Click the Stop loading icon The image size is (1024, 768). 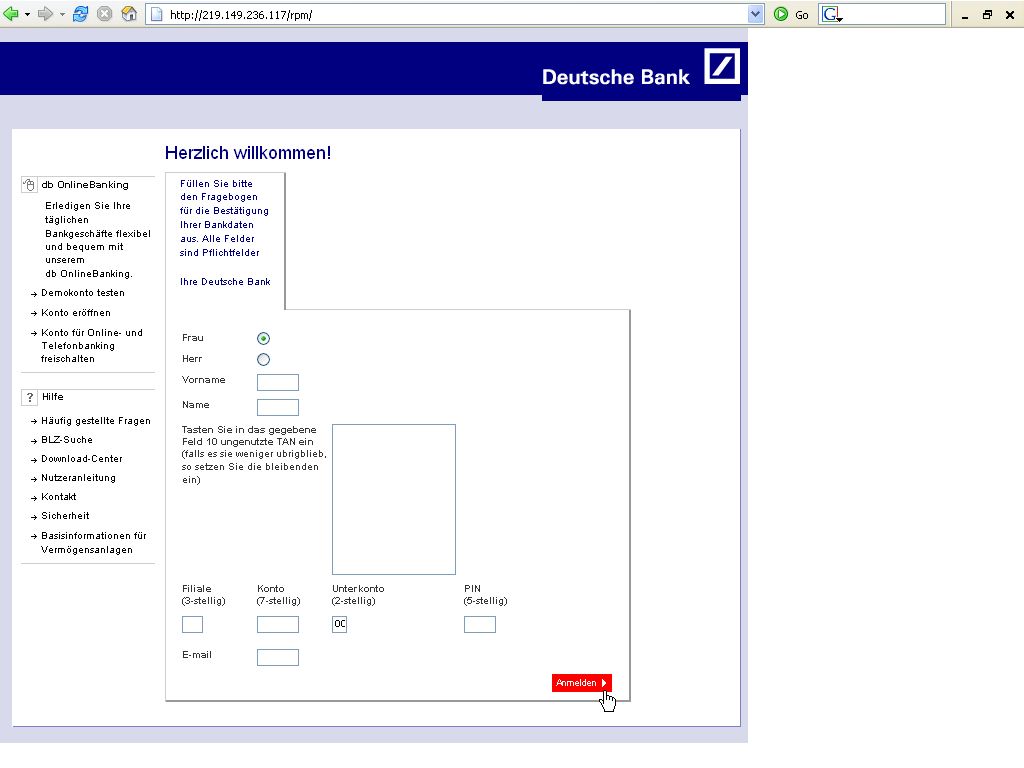[x=104, y=14]
